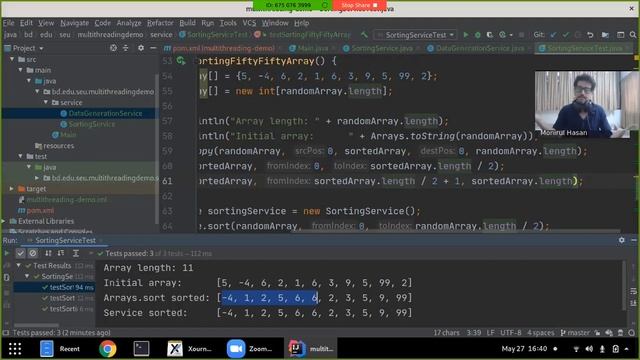Click the 3:39 caret position indicator
Image resolution: width=640 pixels, height=360 pixels.
click(x=473, y=333)
